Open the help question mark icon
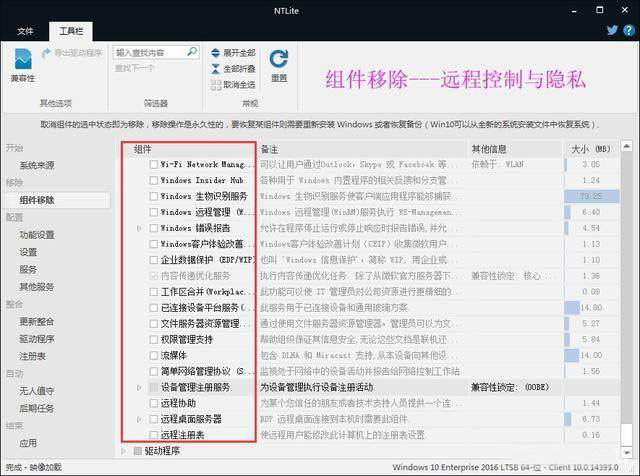Screen dimensions: 640x476 629,30
